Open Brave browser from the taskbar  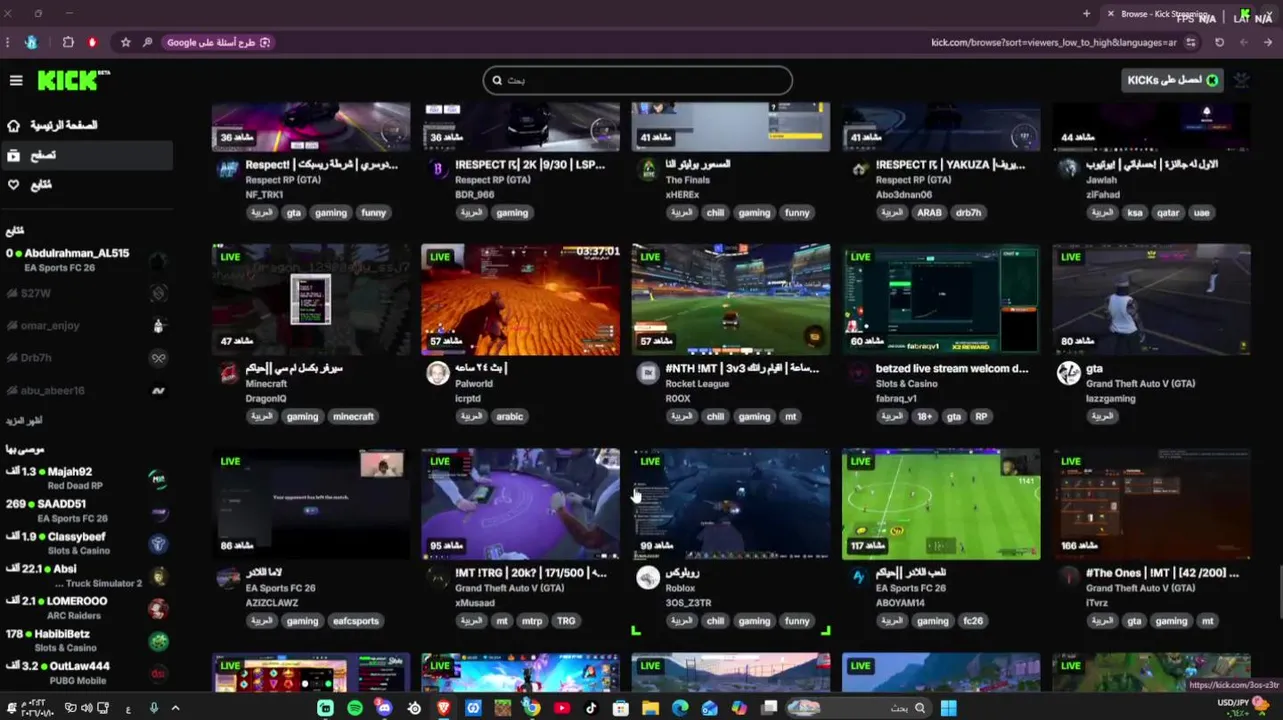point(443,708)
